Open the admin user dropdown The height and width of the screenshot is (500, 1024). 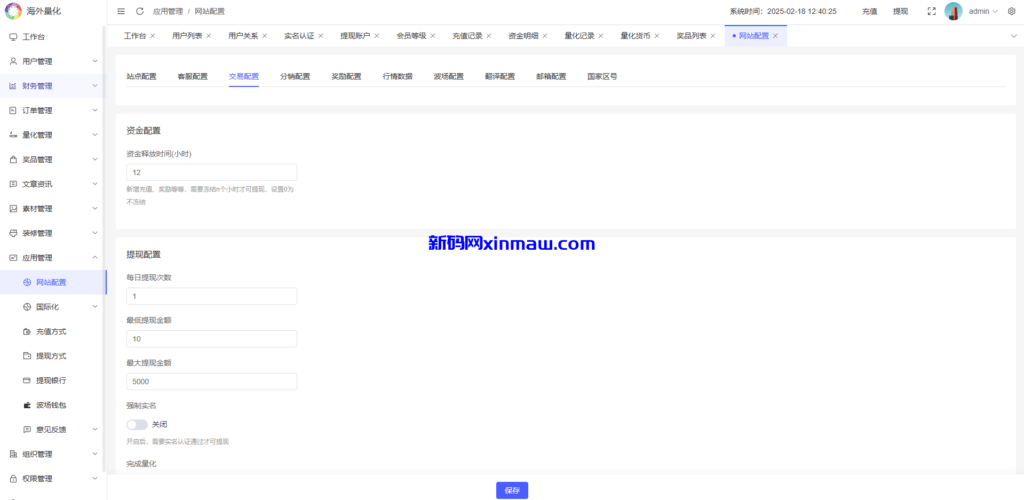point(983,11)
